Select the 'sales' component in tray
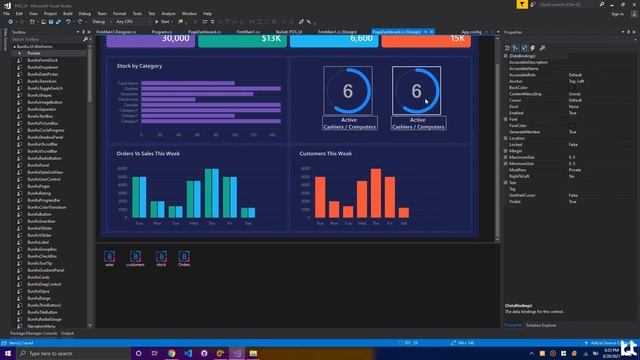The height and width of the screenshot is (360, 640). (109, 259)
